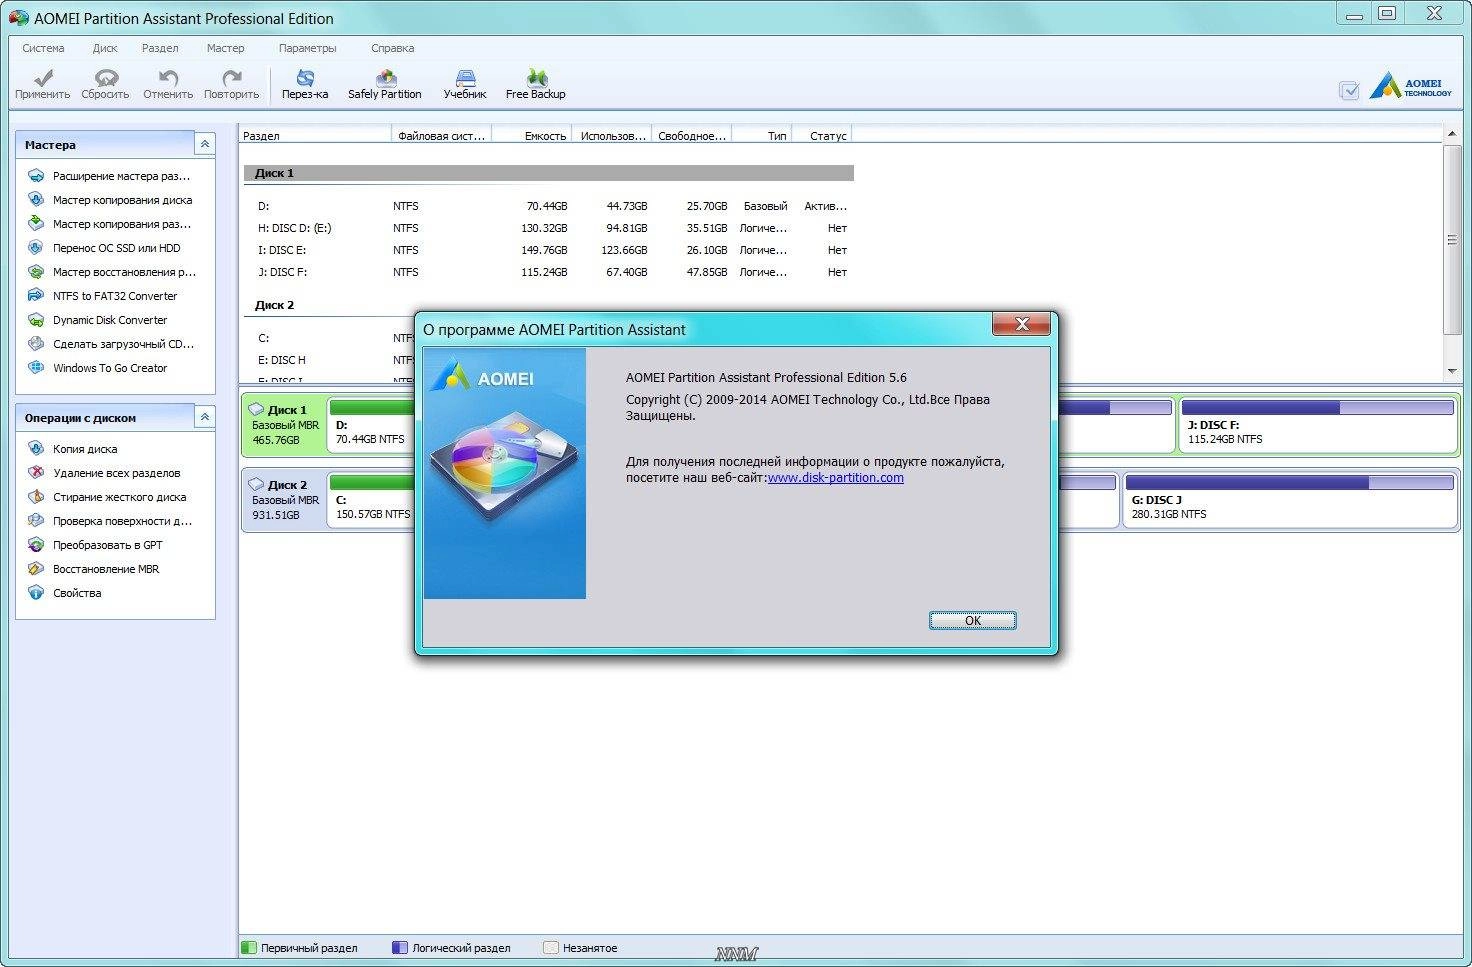Click the Повторить (Redo) toolbar icon
Image resolution: width=1472 pixels, height=967 pixels.
231,84
